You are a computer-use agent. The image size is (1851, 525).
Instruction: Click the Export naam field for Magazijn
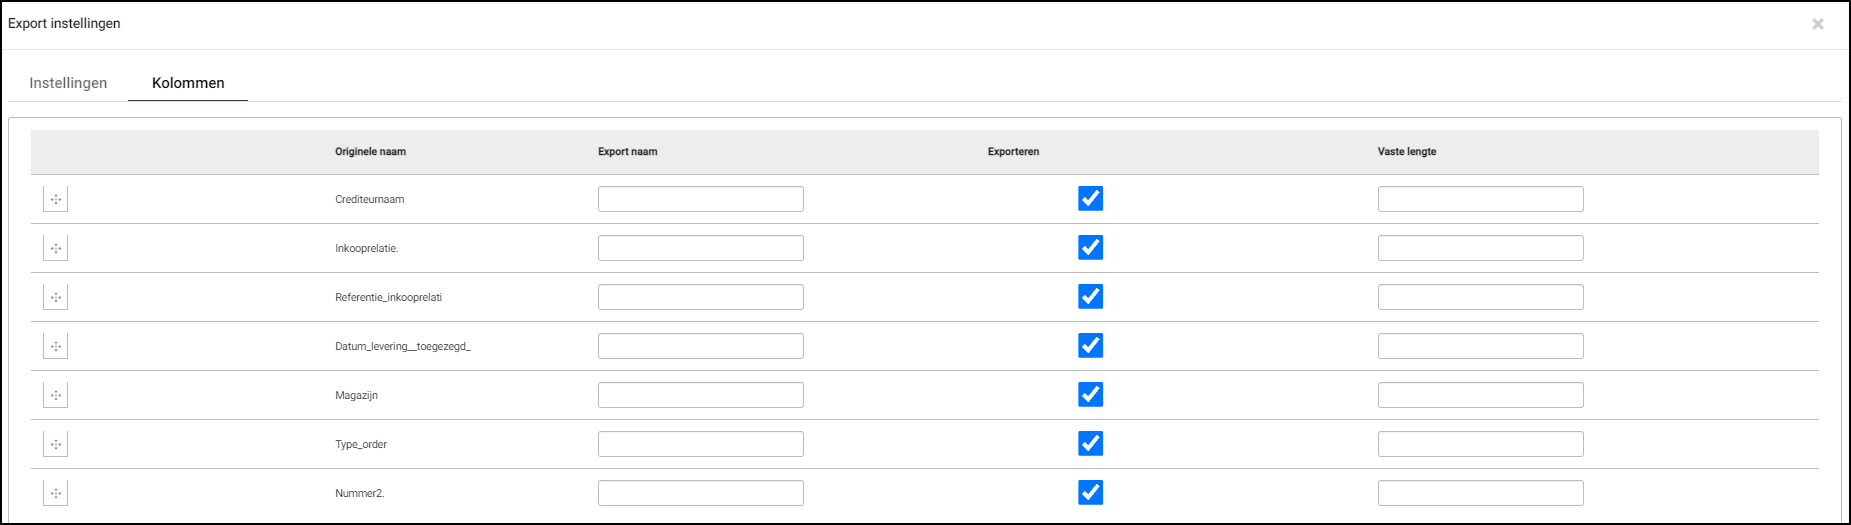[700, 395]
